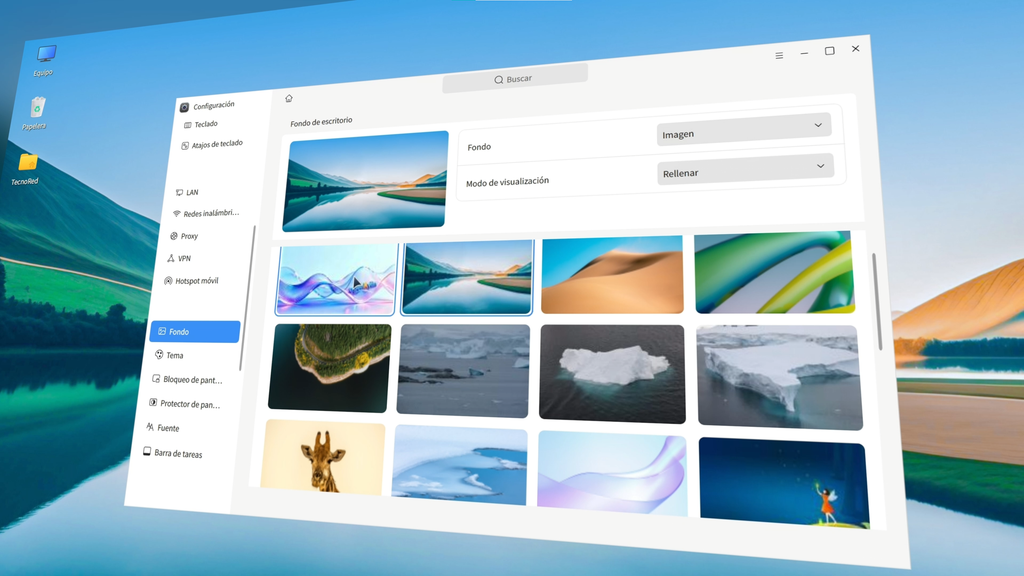Expand the Modo de visualización Rellenar dropdown

click(745, 169)
